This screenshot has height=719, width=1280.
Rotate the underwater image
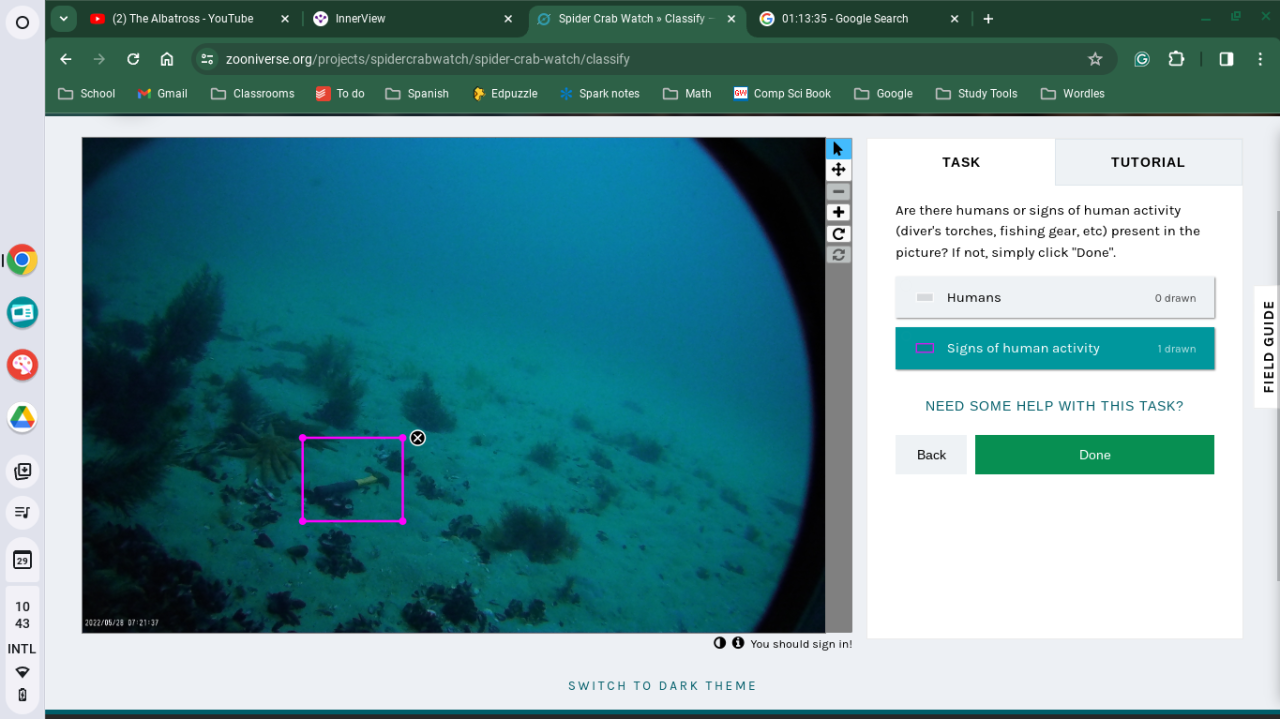[838, 234]
